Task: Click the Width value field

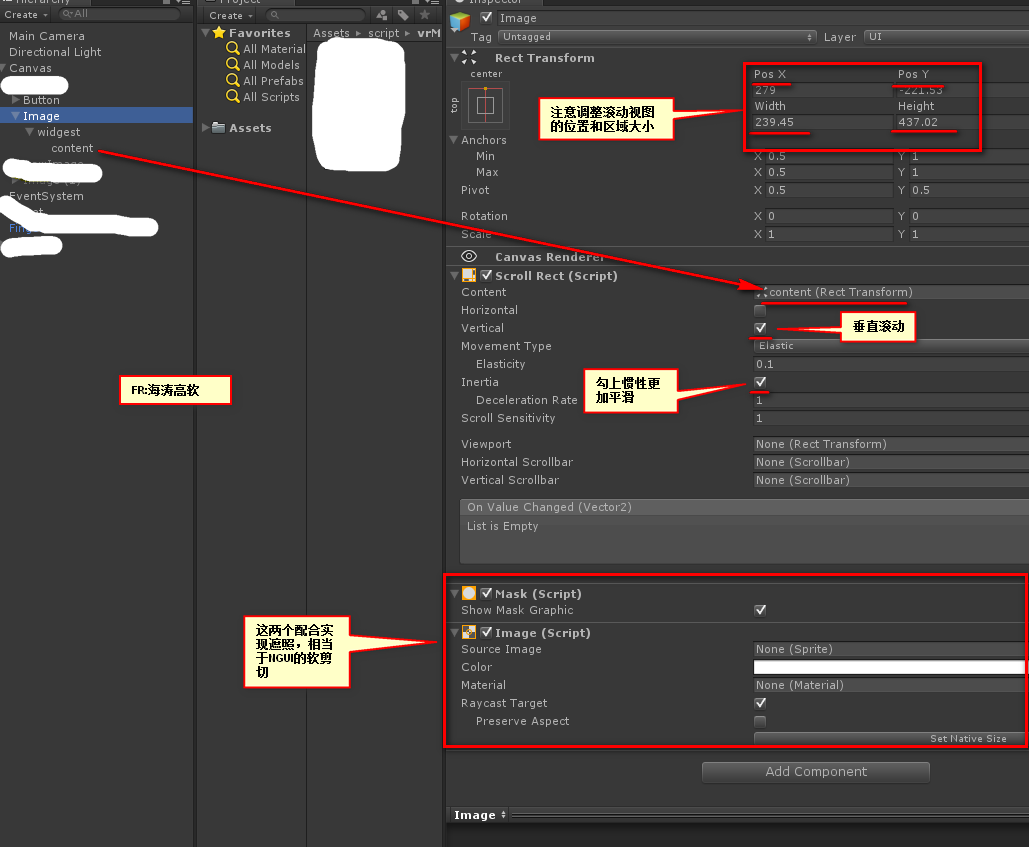Action: [x=822, y=122]
